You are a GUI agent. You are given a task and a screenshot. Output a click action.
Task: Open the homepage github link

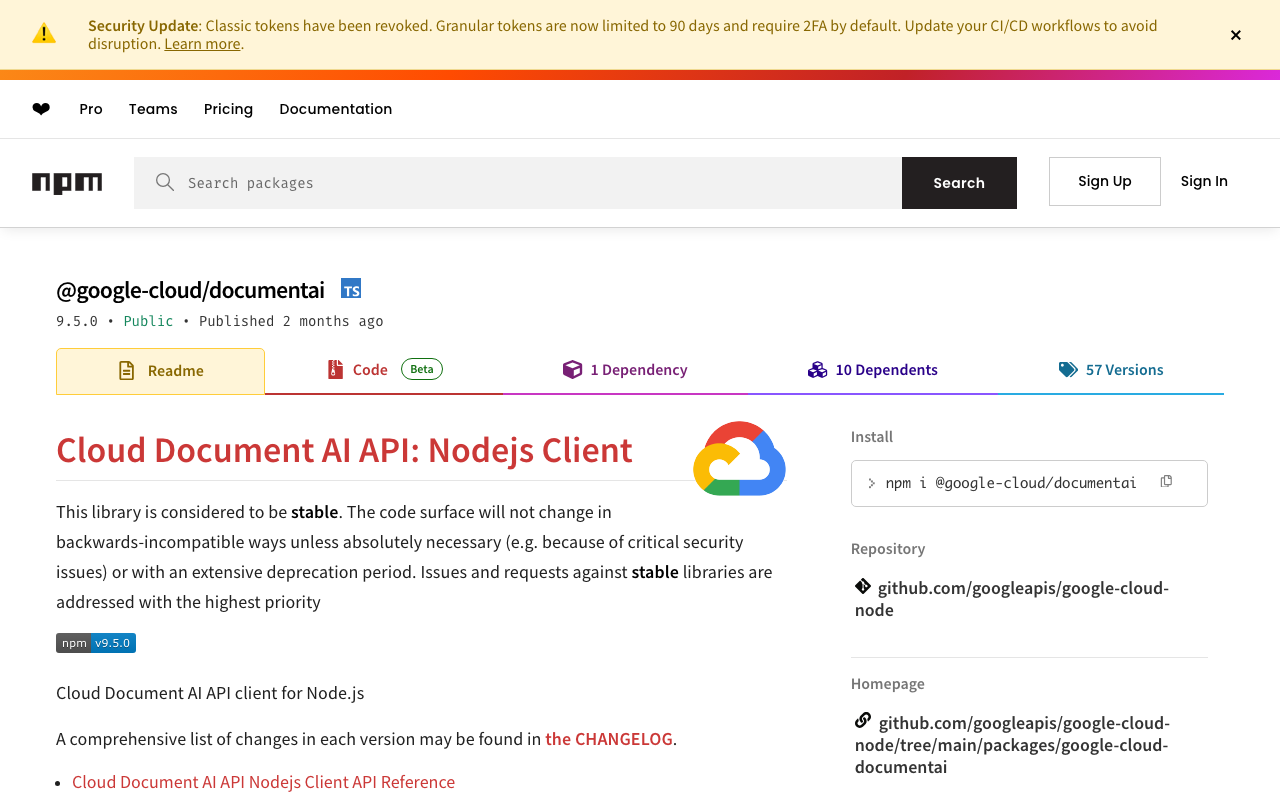point(1012,745)
